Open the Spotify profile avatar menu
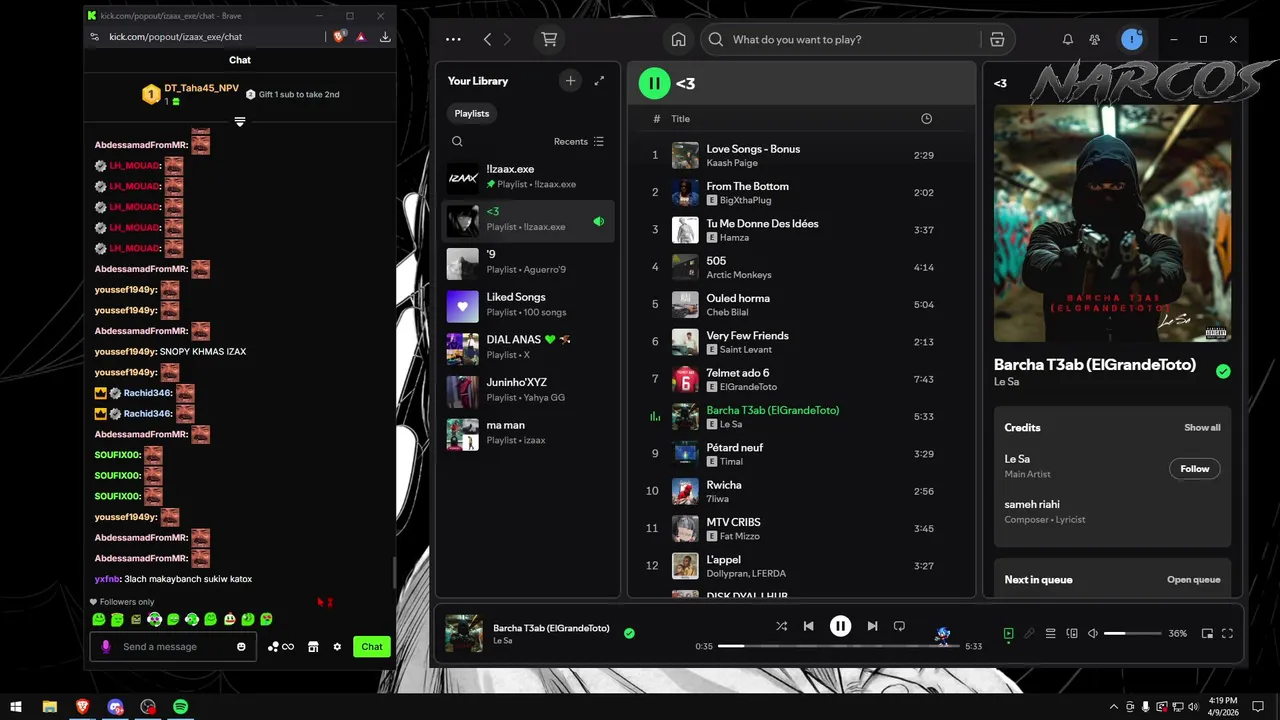 pos(1132,39)
